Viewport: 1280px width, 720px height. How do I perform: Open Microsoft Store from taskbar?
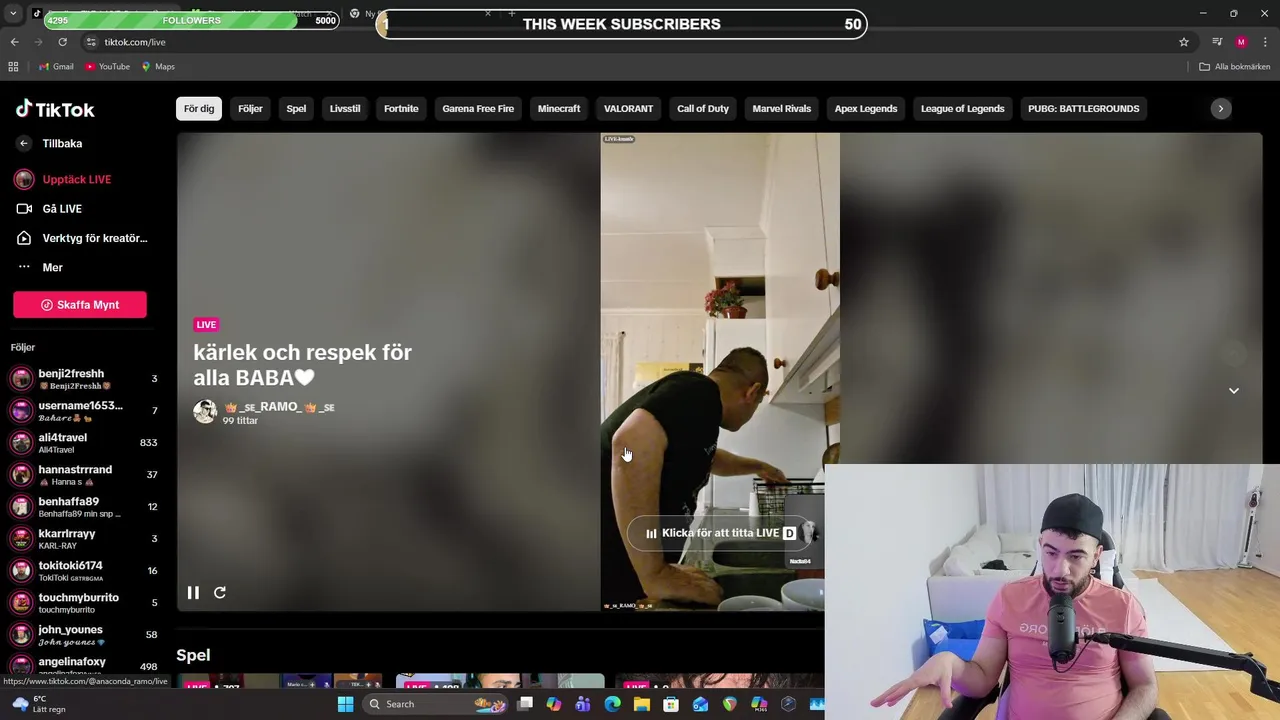[671, 704]
